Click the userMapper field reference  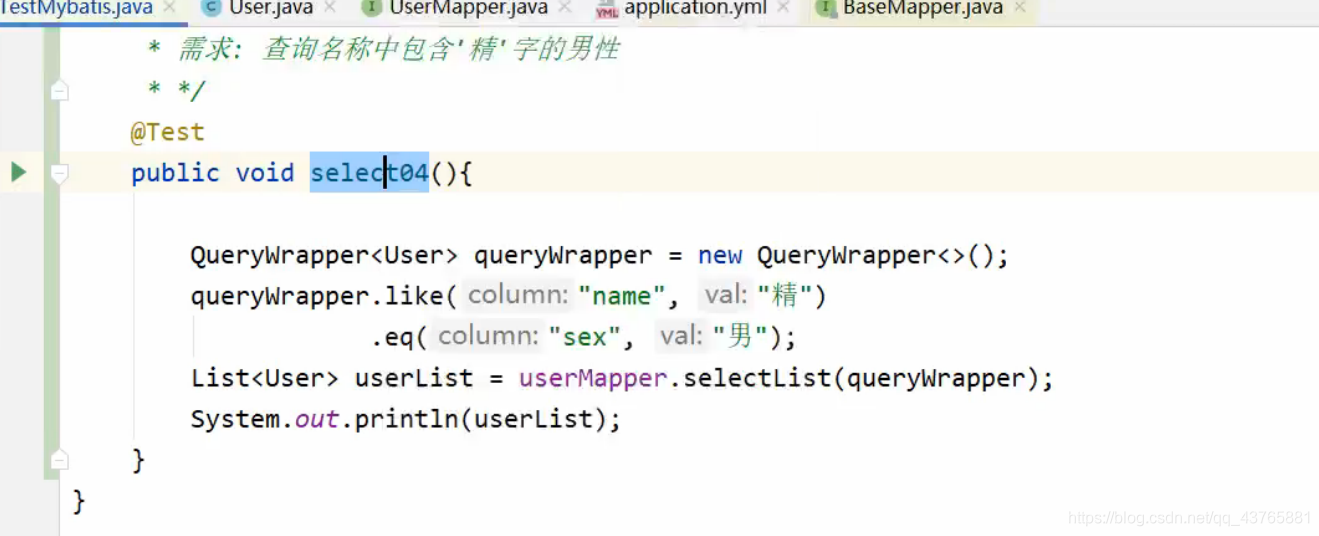(x=593, y=379)
